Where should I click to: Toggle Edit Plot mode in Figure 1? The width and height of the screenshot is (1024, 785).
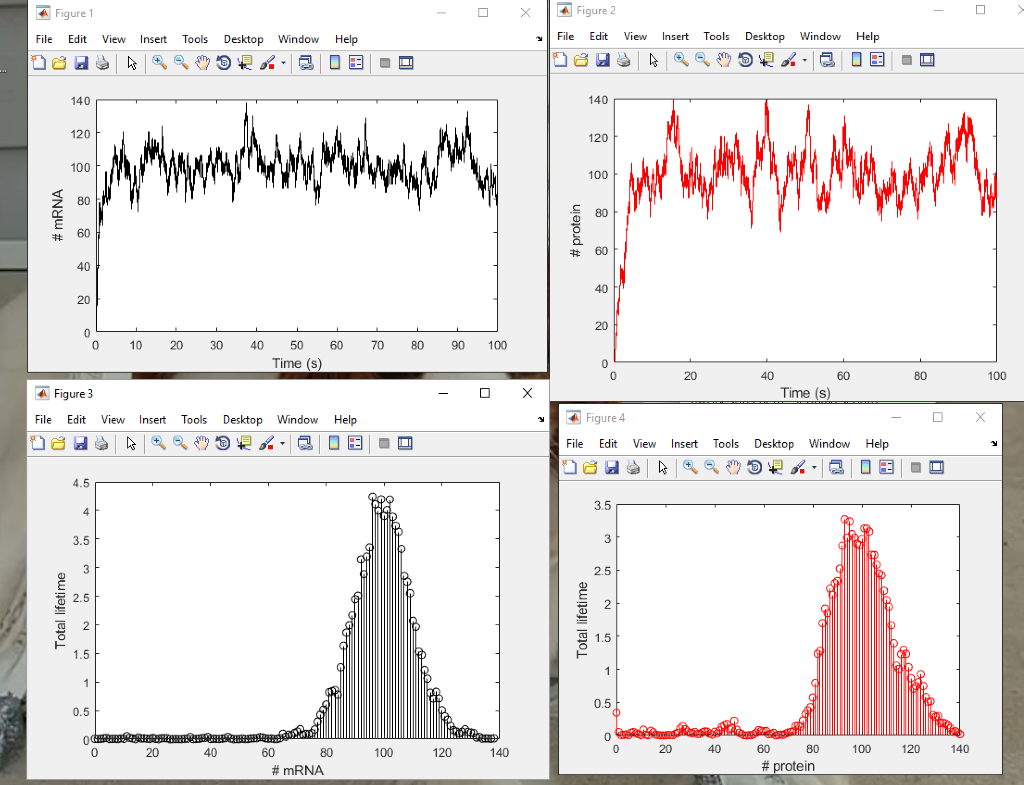tap(131, 62)
